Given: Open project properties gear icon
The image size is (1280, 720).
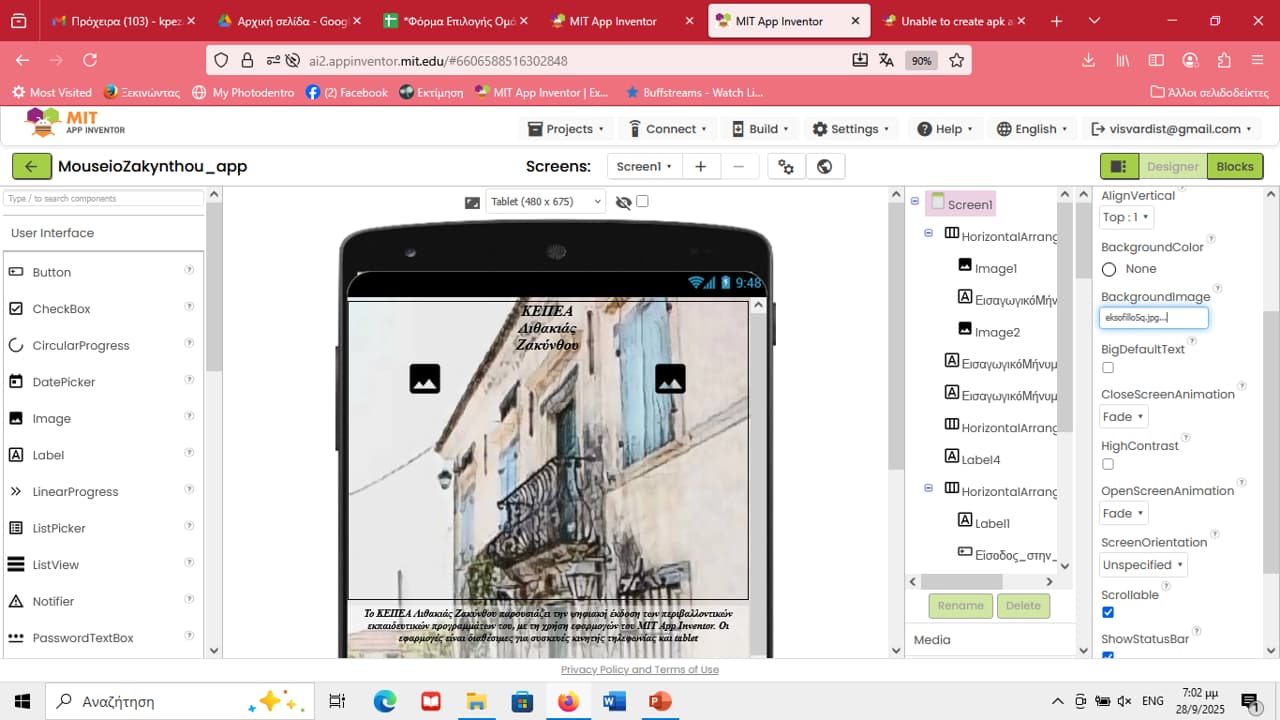Looking at the screenshot, I should [x=786, y=167].
